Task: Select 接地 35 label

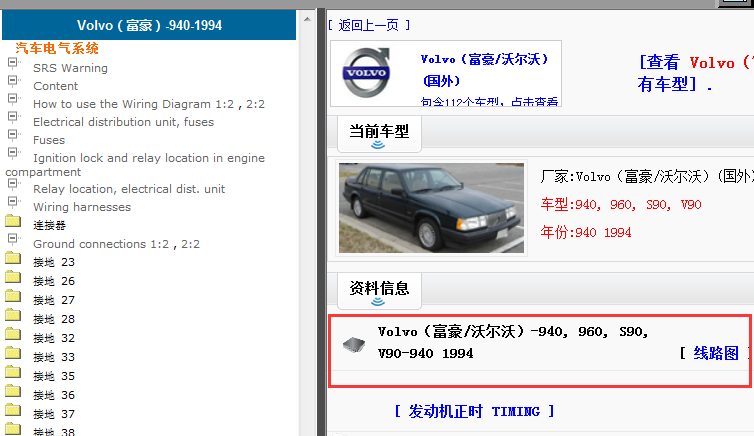Action: pyautogui.click(x=54, y=376)
